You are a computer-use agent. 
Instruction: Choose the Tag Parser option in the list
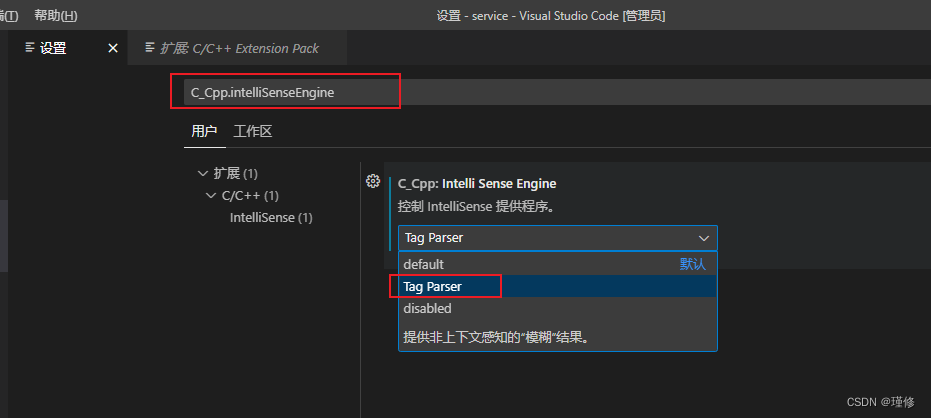pyautogui.click(x=558, y=286)
